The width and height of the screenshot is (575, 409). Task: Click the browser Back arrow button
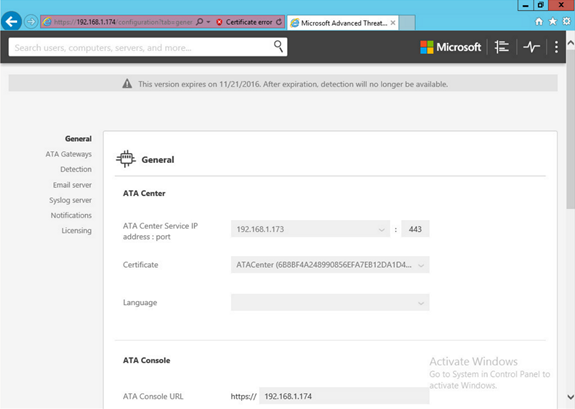(11, 22)
